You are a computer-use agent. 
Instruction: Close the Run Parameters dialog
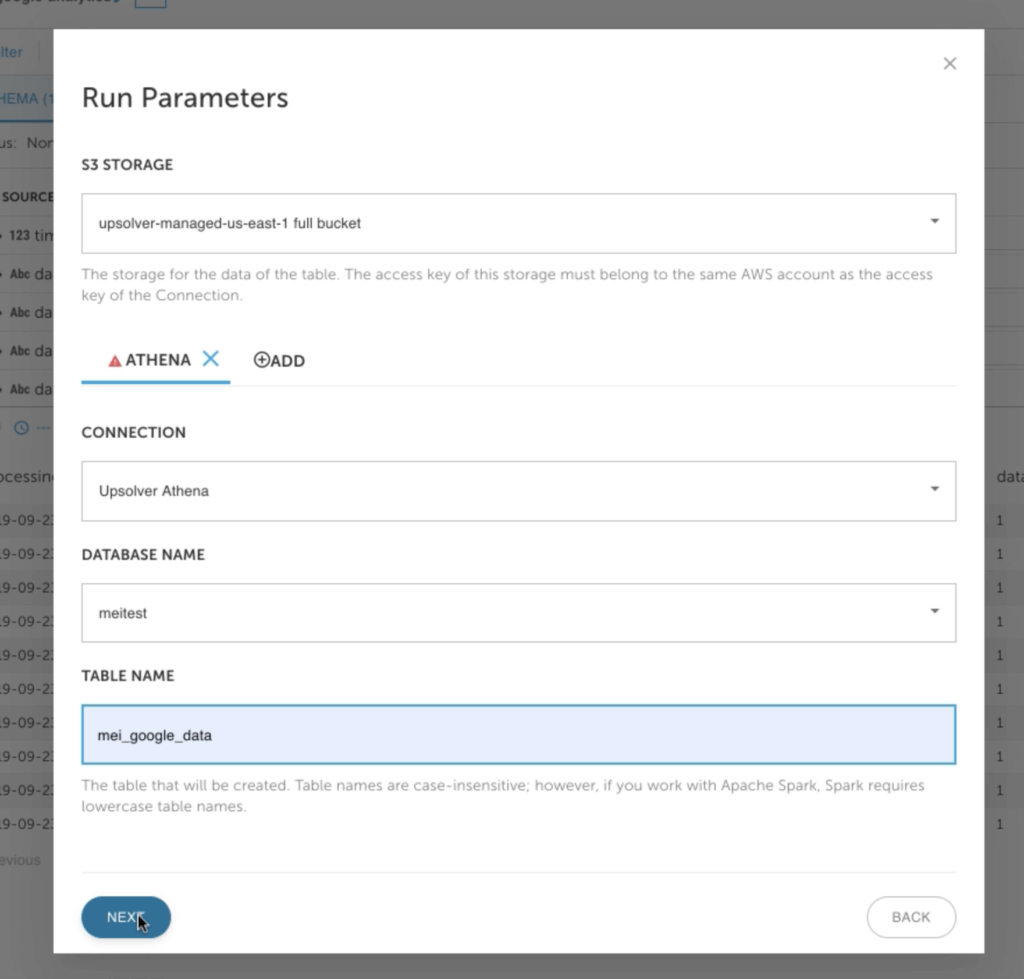(950, 63)
